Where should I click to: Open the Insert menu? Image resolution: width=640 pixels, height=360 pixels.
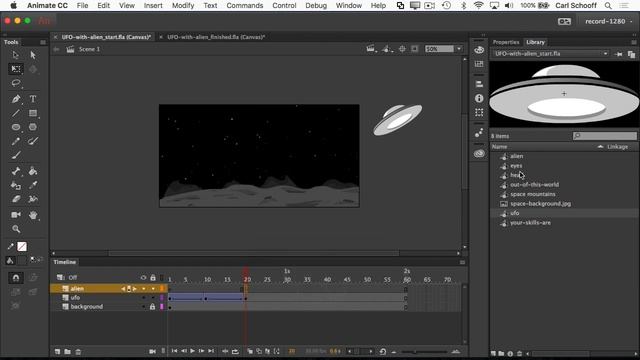(153, 5)
